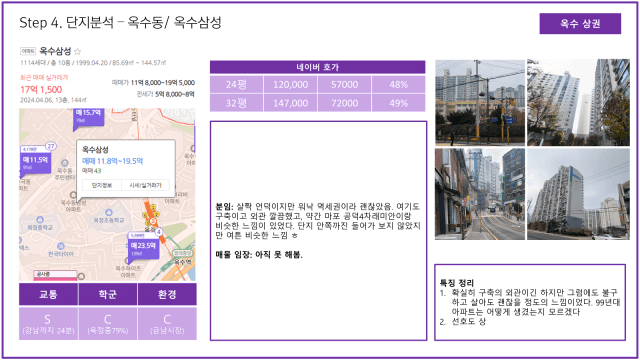Screen dimensions: 640x360
Task: Click the circled 4 count badge near 옥수역
Action: [x=159, y=232]
